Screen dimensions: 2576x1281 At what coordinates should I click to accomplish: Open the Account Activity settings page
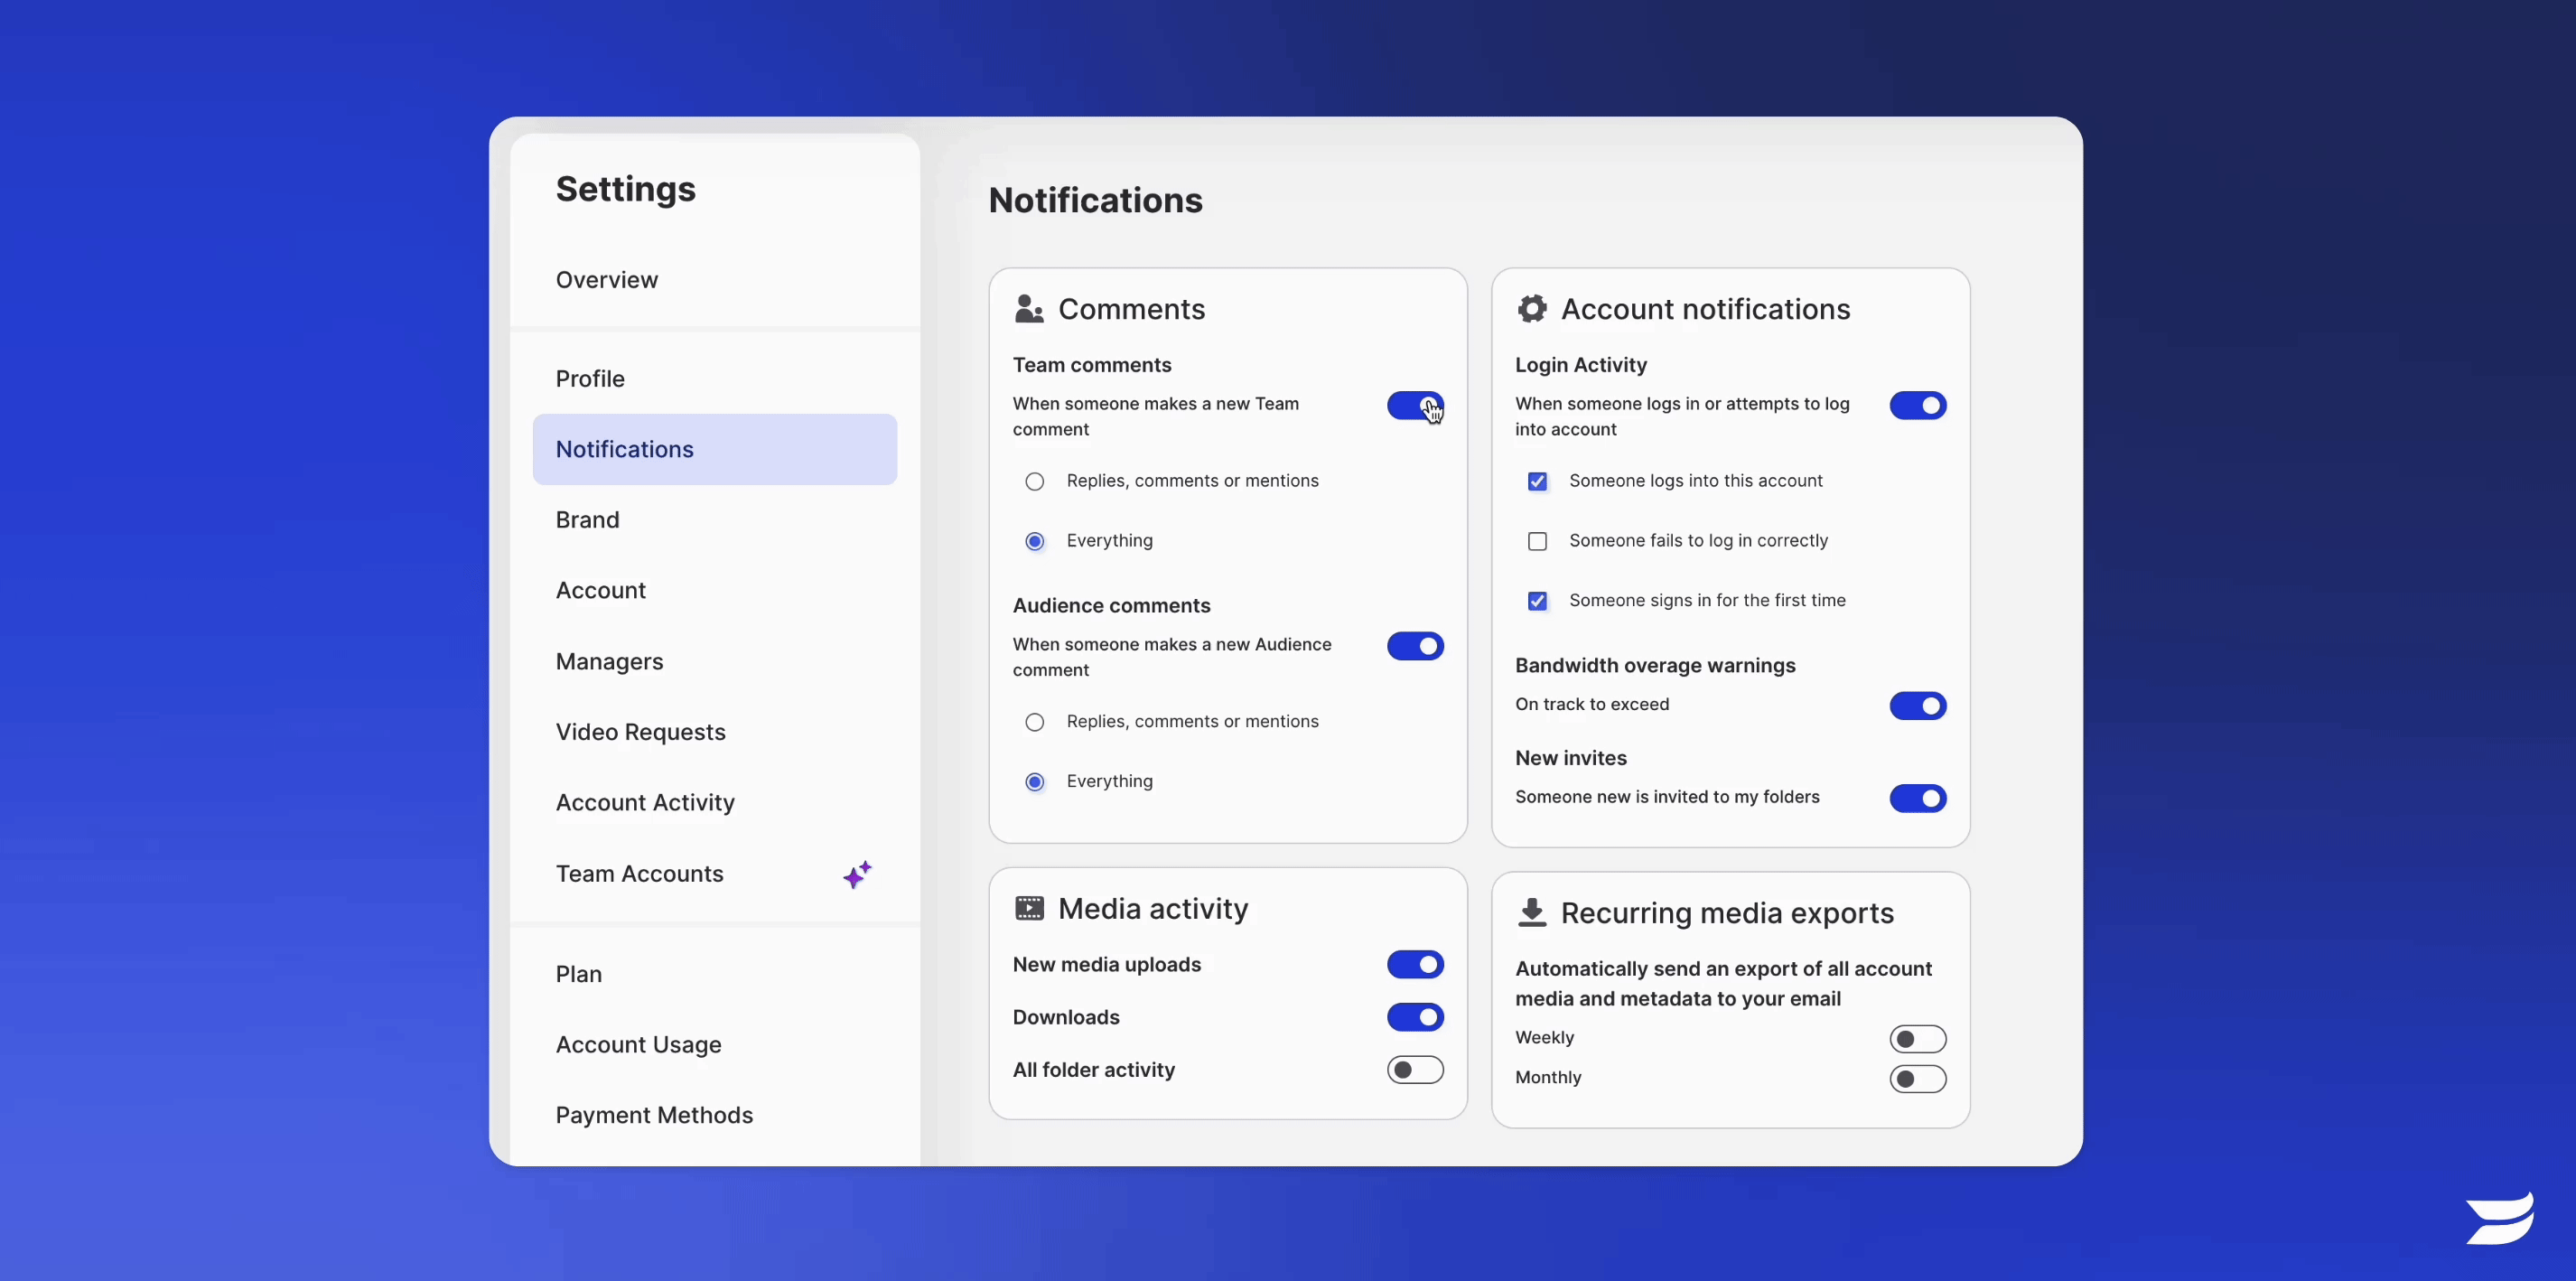(644, 801)
